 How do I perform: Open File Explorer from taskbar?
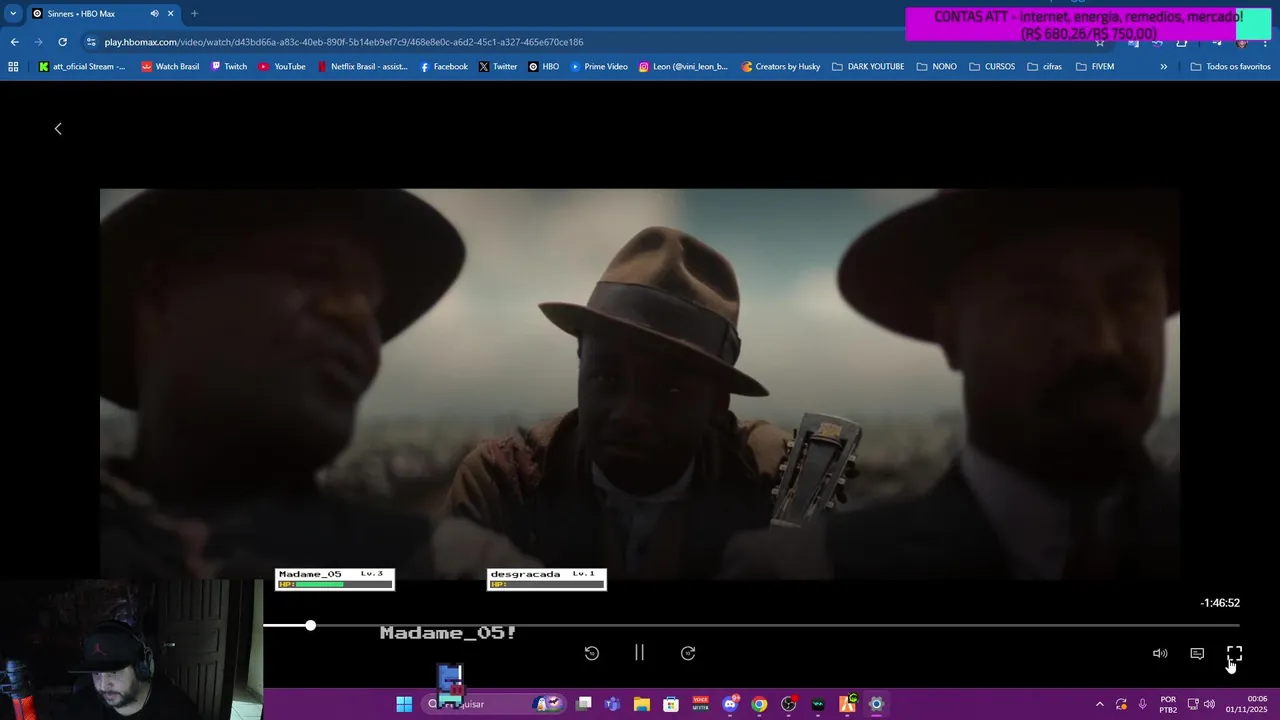coord(642,704)
